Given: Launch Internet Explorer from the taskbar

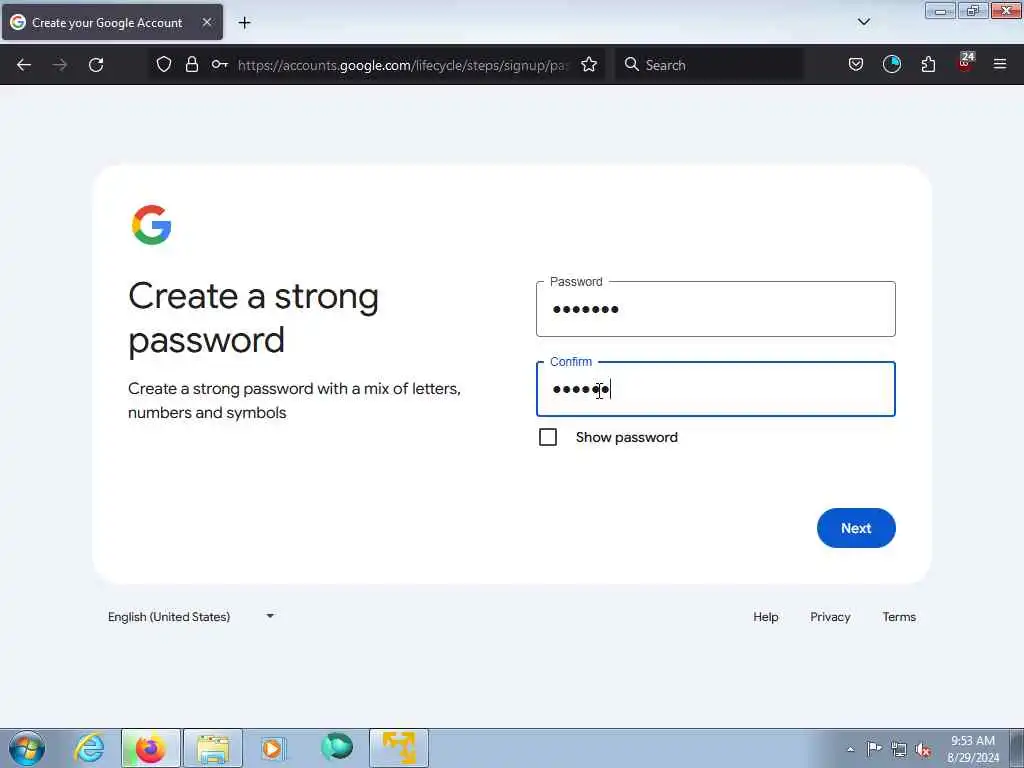Looking at the screenshot, I should click(89, 748).
